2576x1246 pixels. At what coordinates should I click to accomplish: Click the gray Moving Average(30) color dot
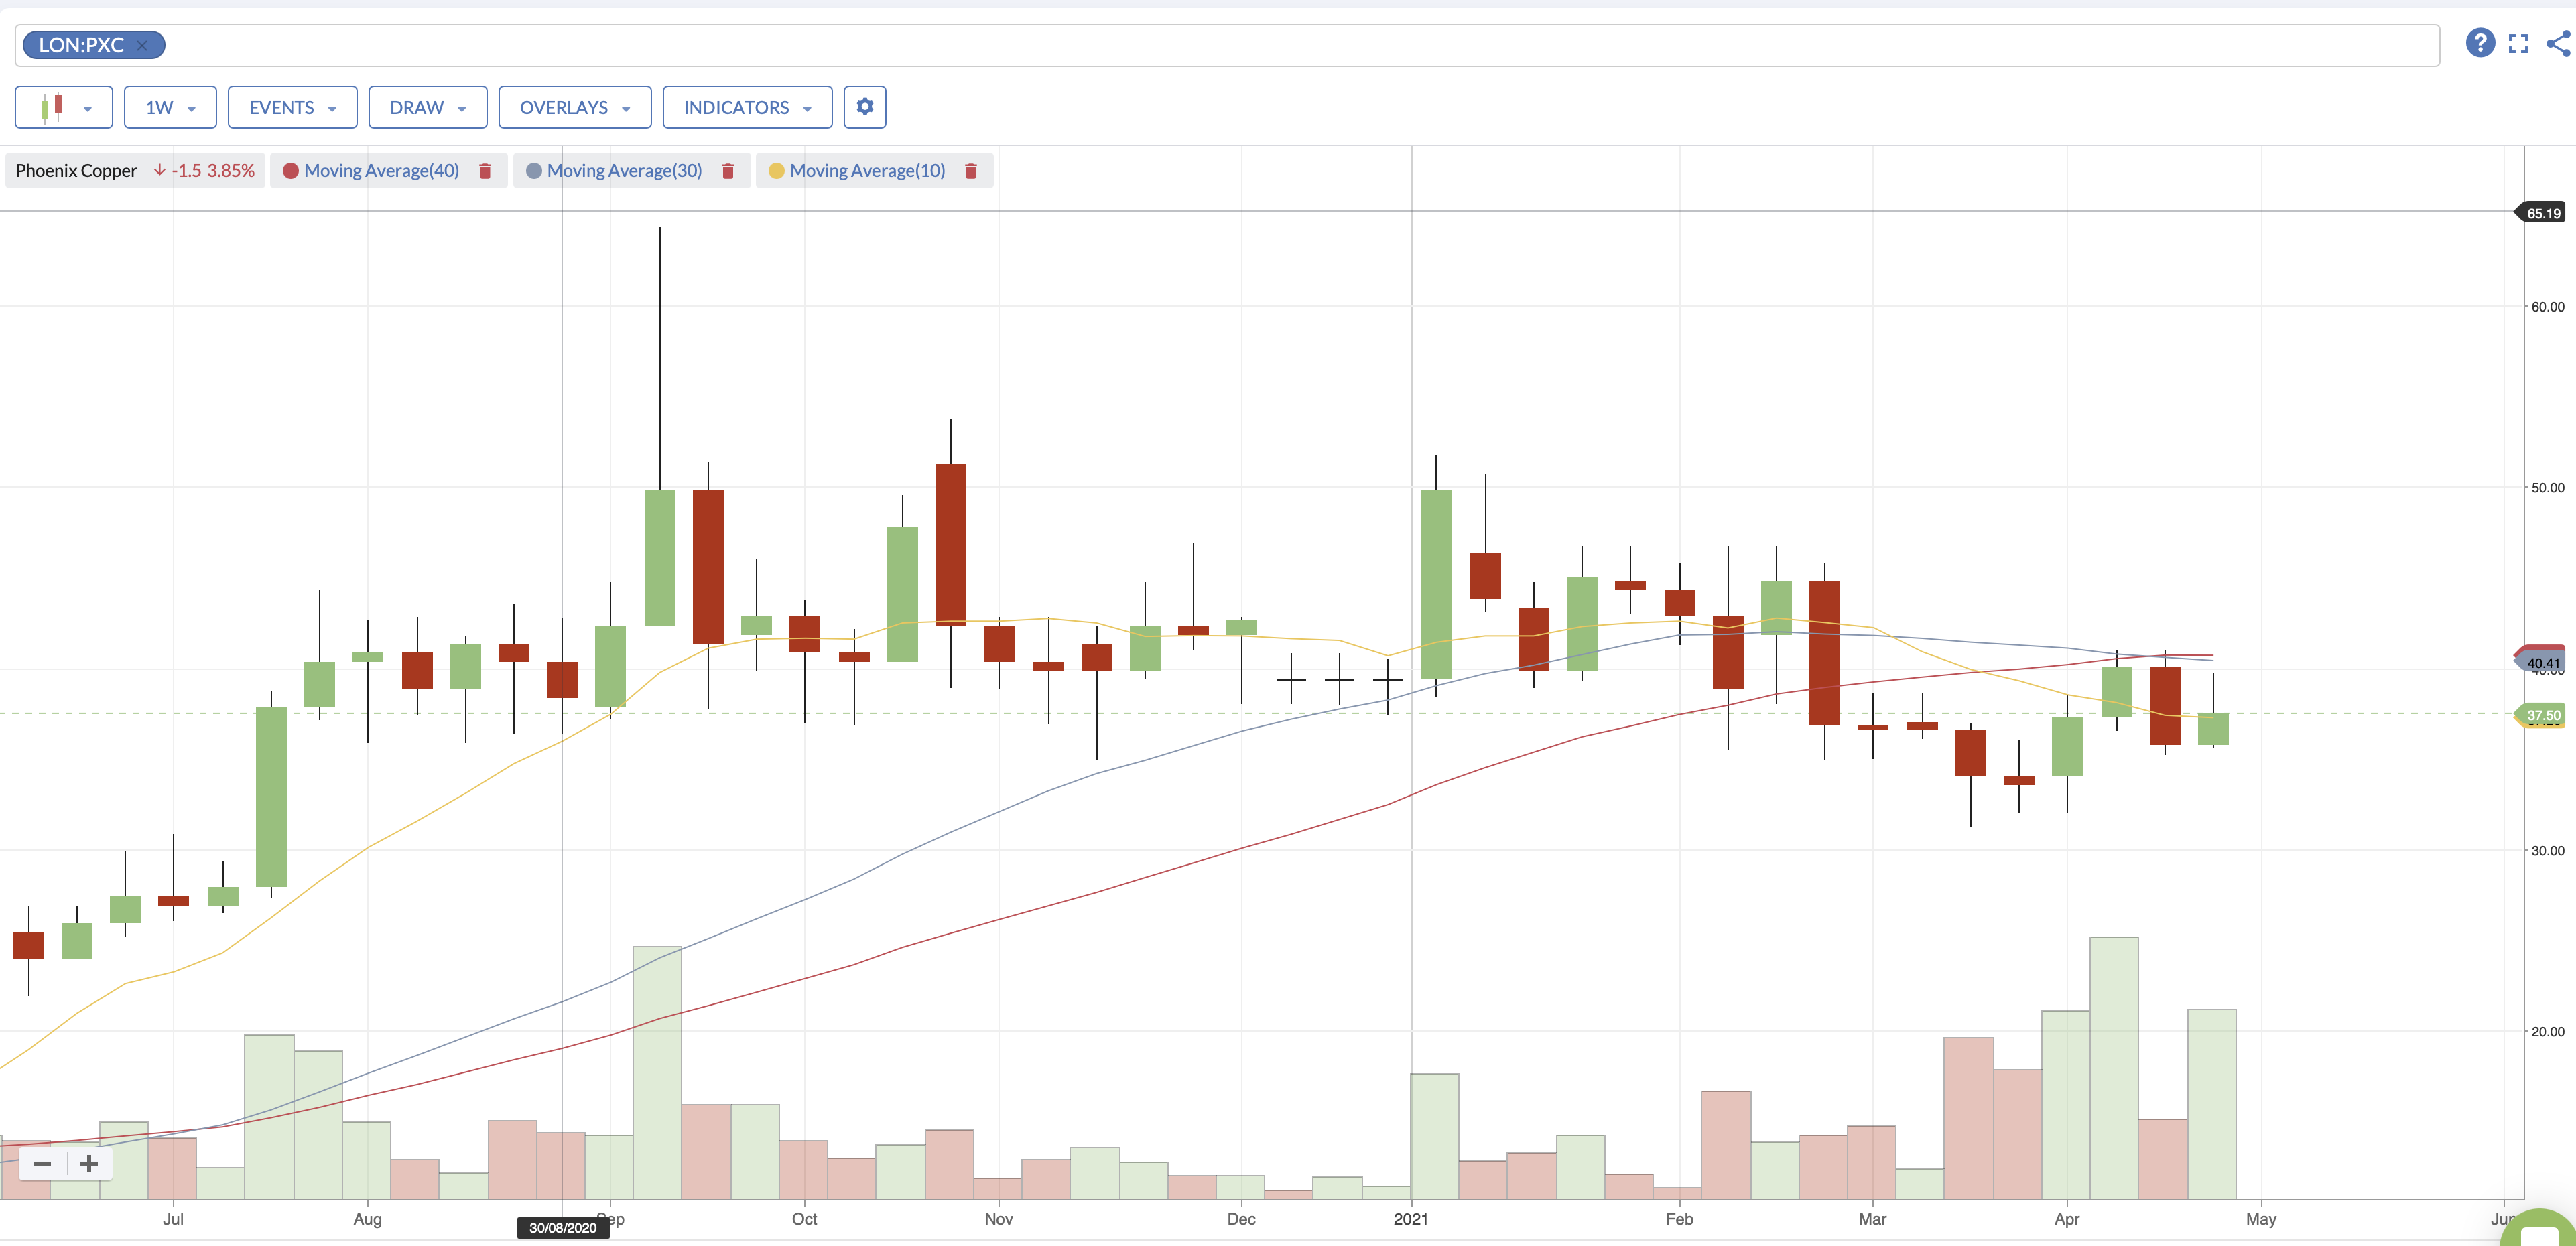534,171
